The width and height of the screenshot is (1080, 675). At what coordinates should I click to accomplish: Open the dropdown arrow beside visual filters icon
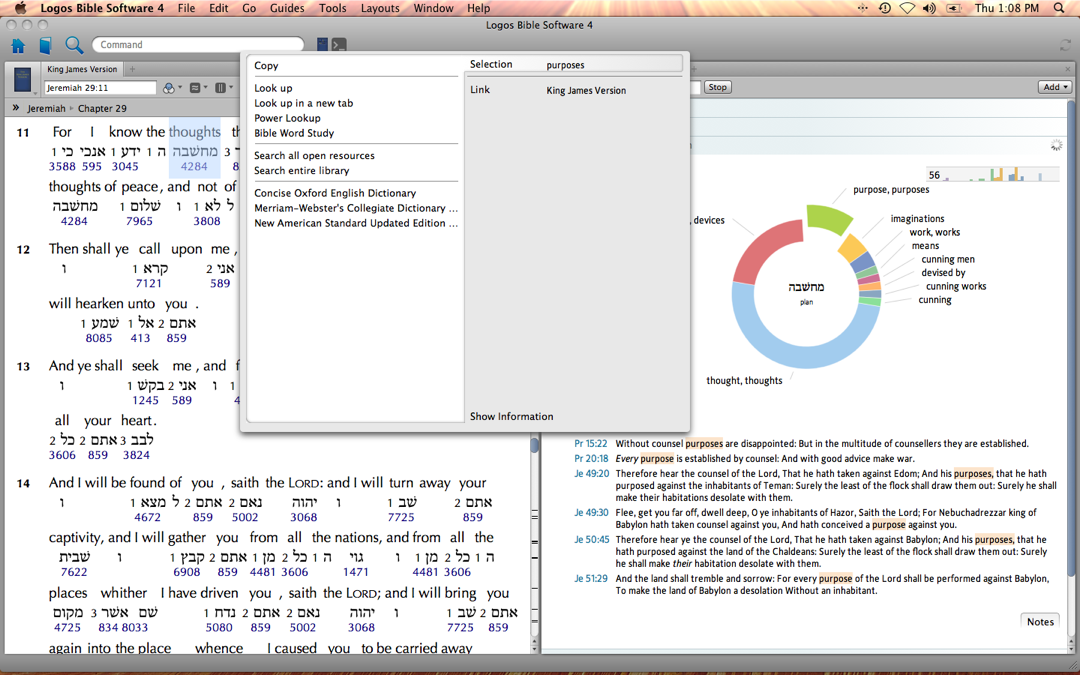tap(180, 87)
